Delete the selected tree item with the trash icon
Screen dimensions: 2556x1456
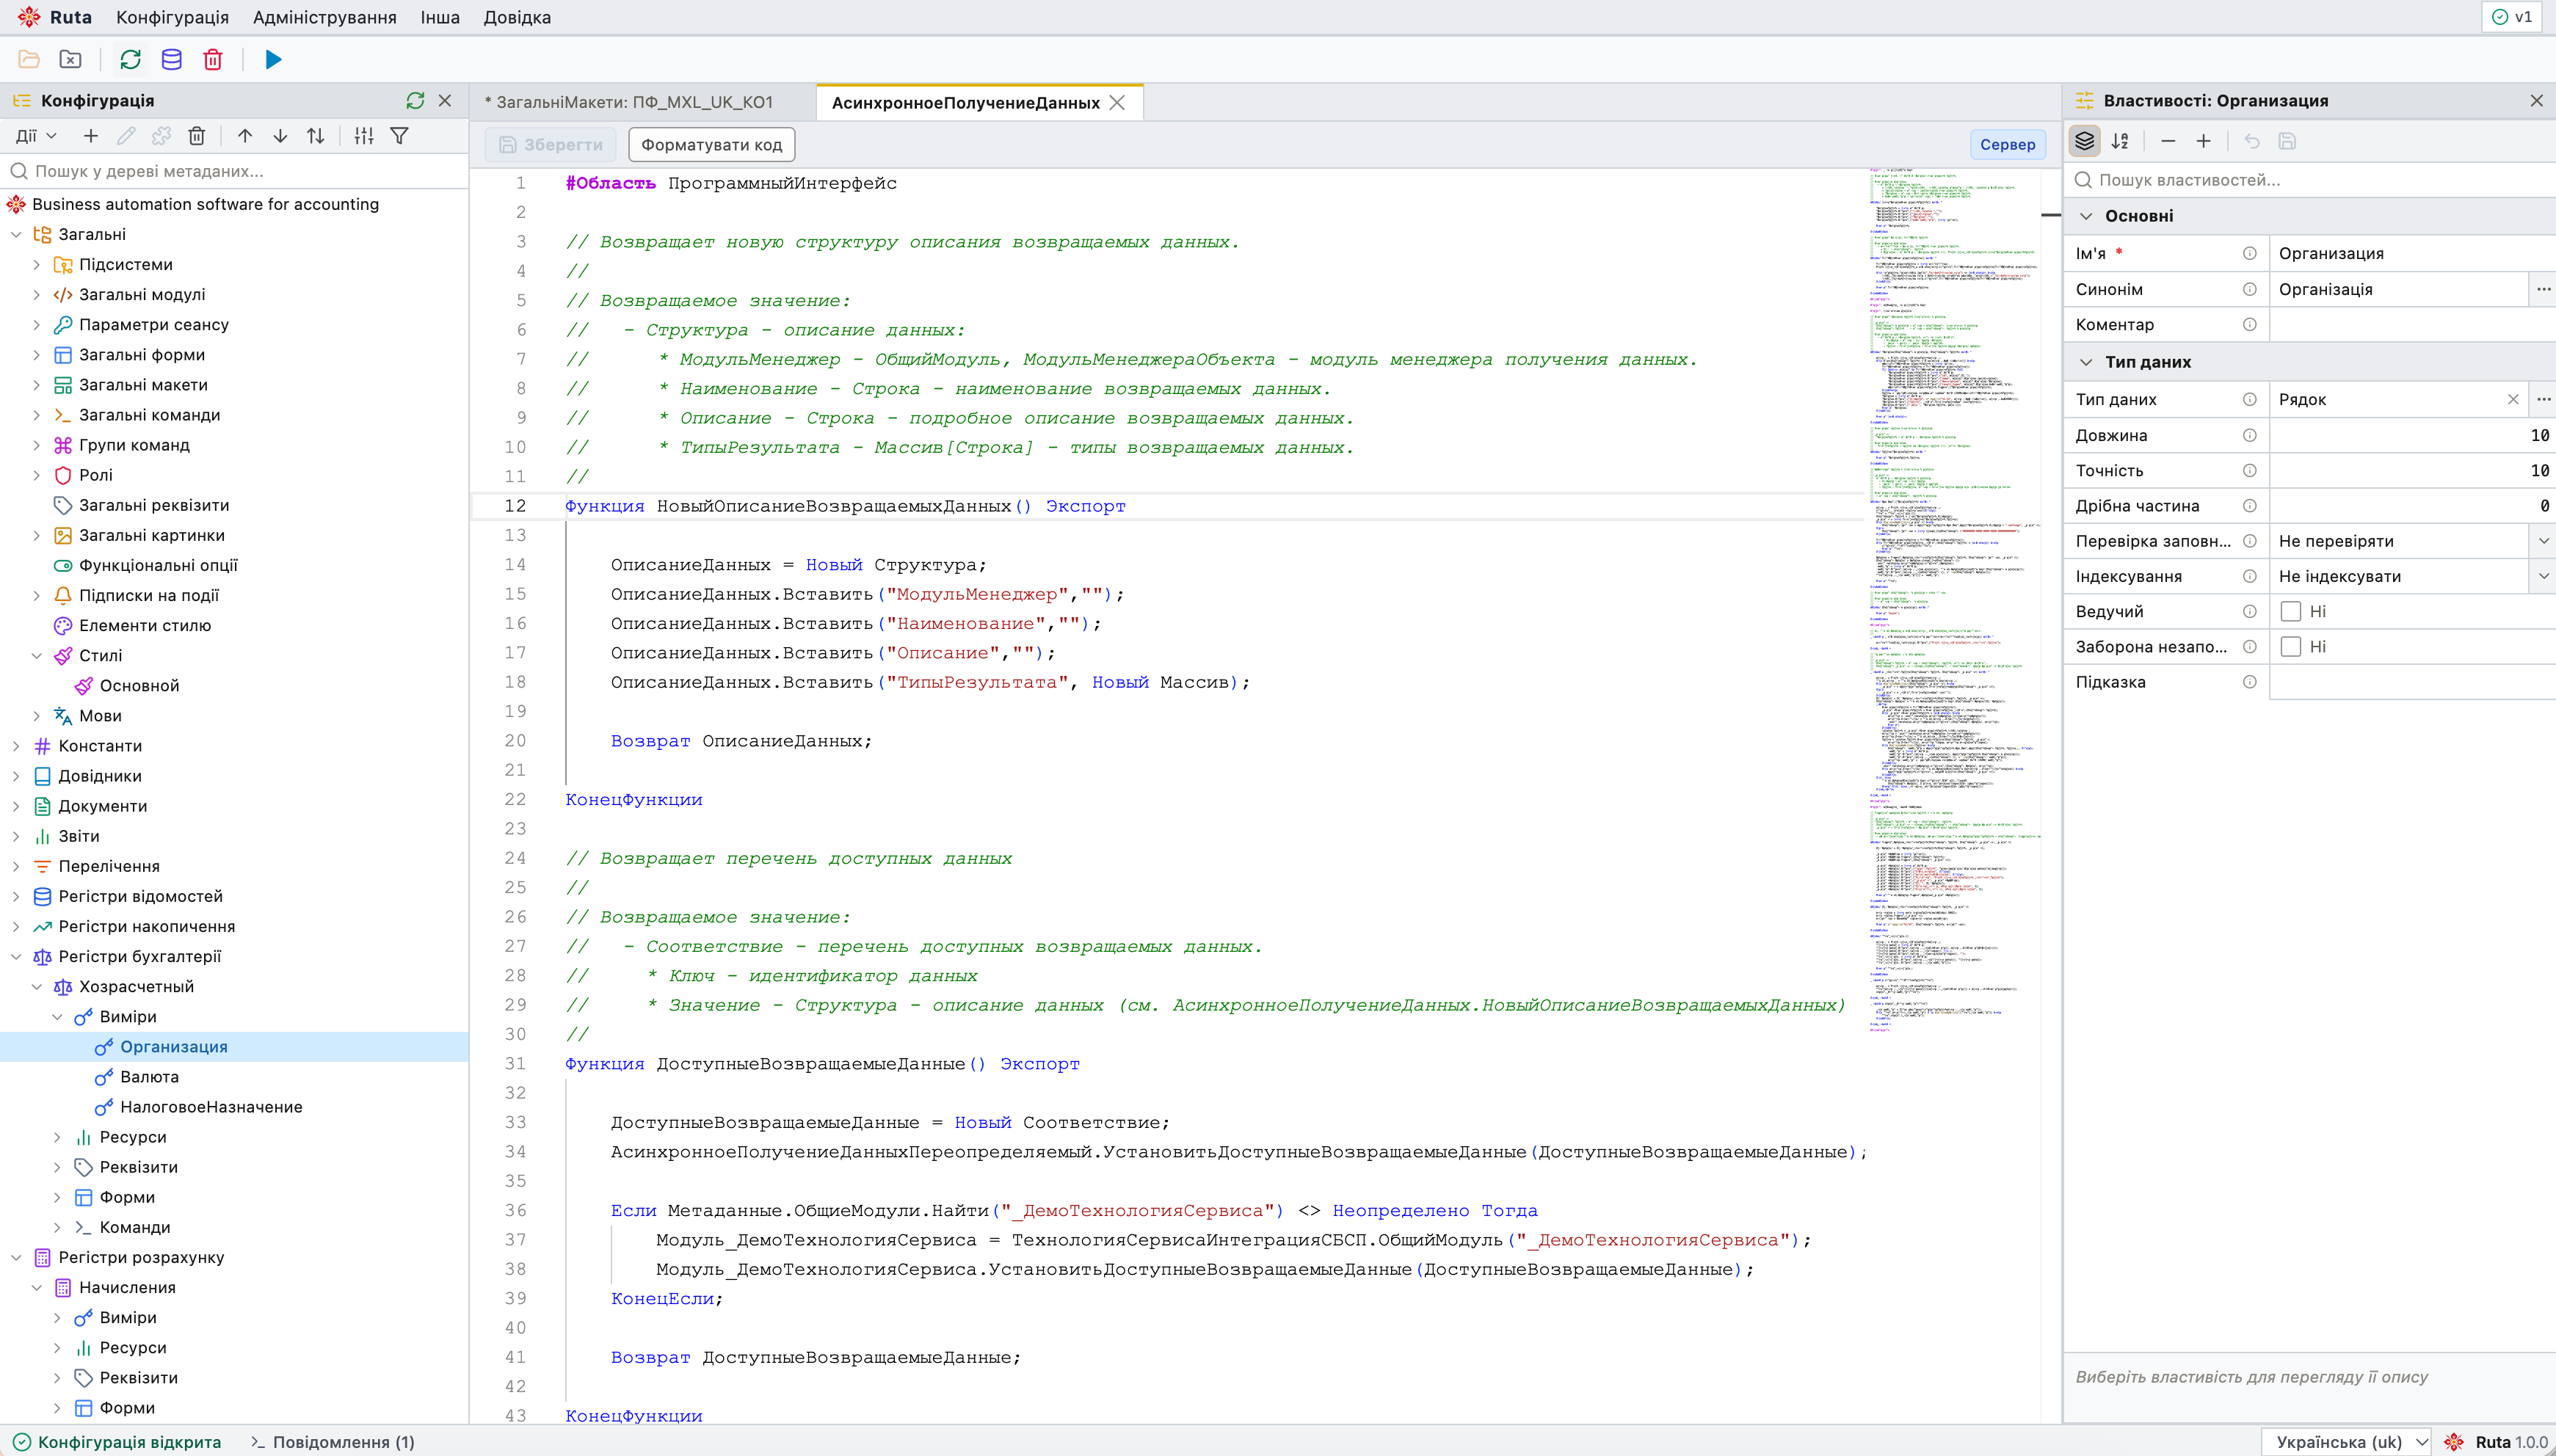(197, 136)
